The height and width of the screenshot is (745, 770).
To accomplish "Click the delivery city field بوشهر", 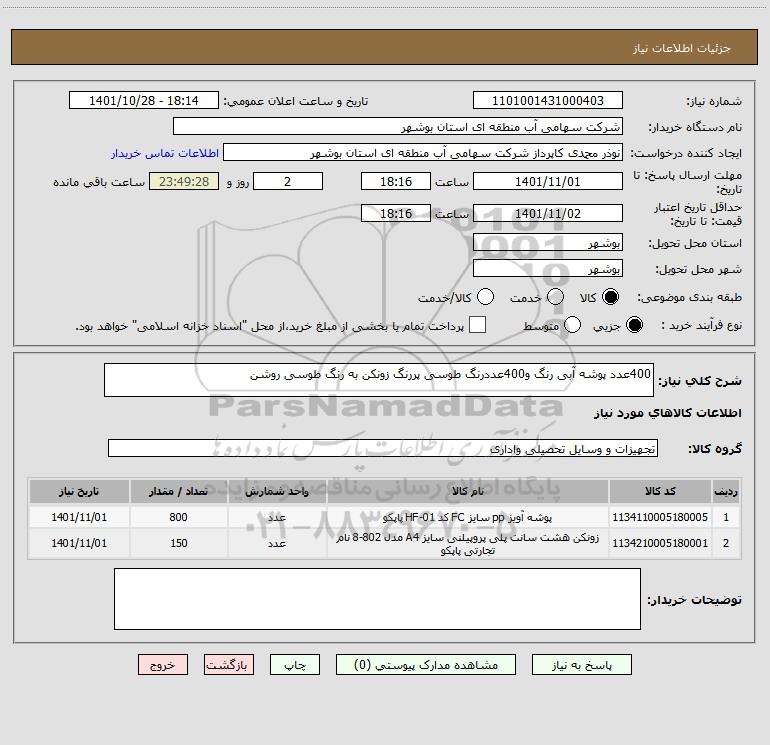I will tap(548, 269).
